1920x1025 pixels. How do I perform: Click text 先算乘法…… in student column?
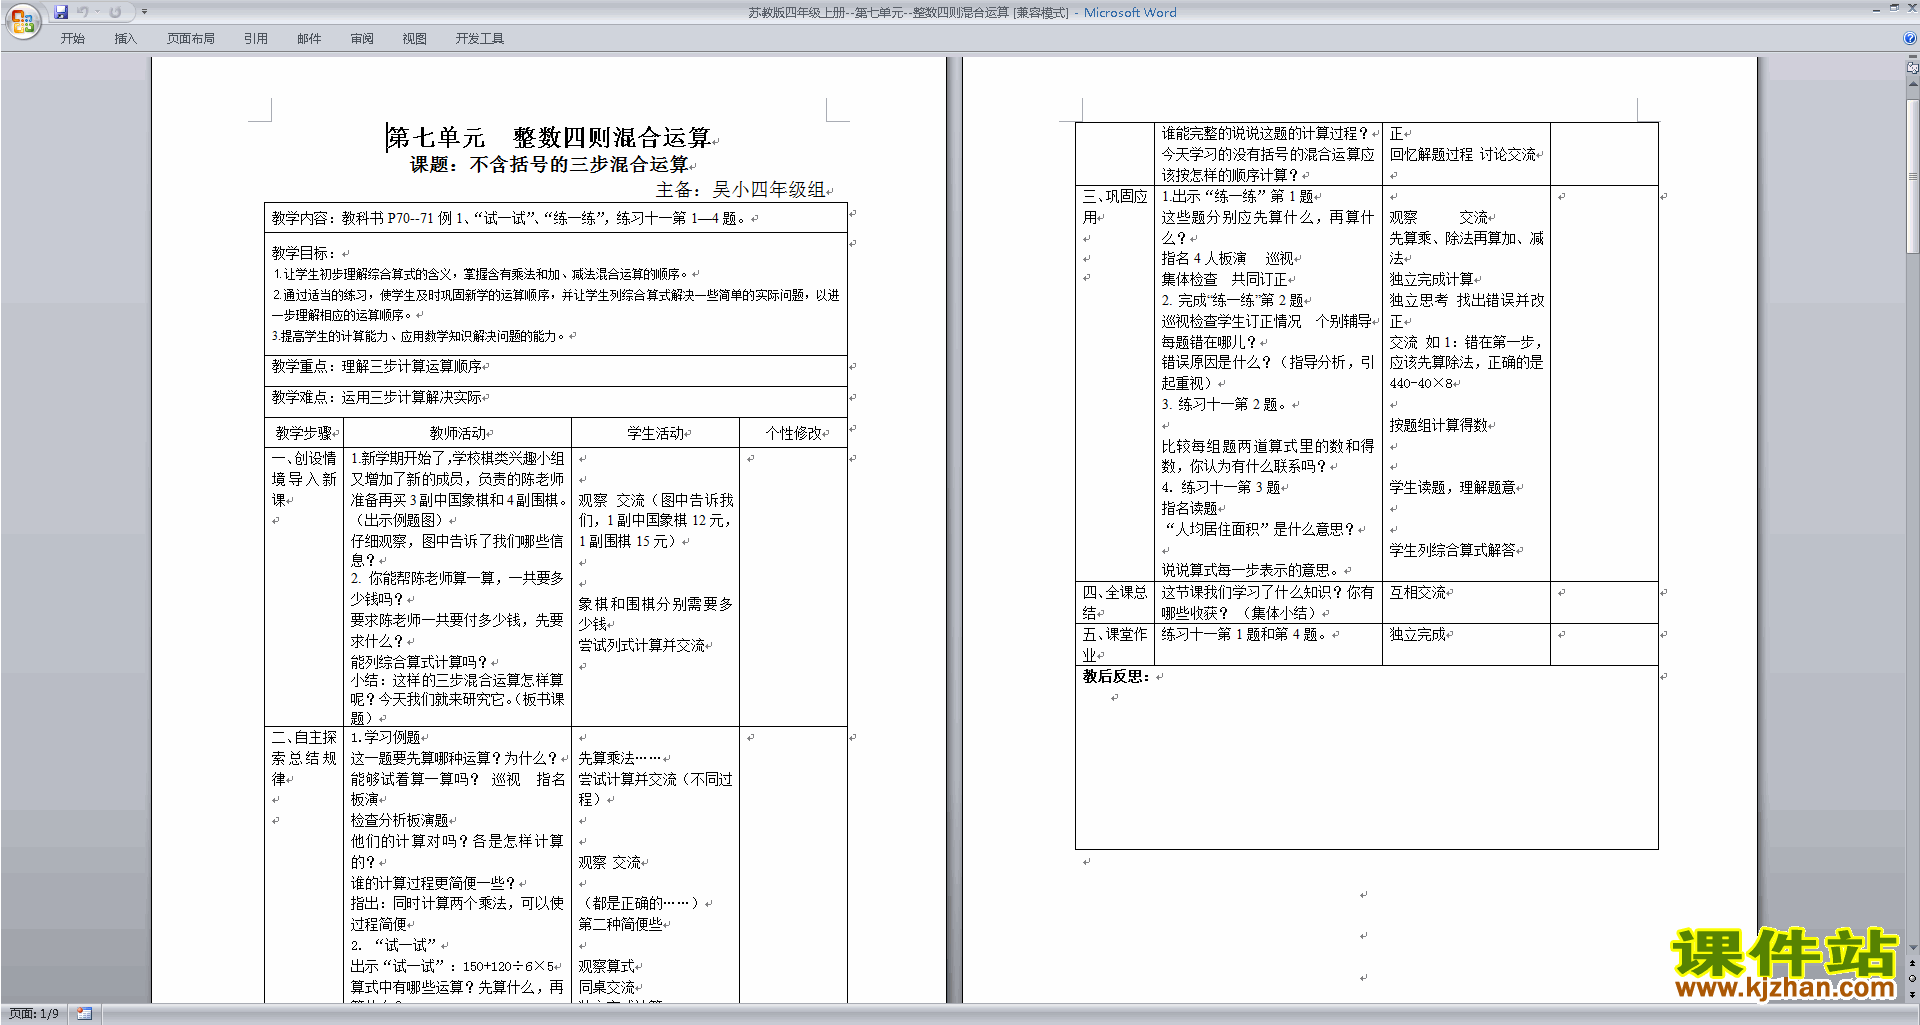620,759
